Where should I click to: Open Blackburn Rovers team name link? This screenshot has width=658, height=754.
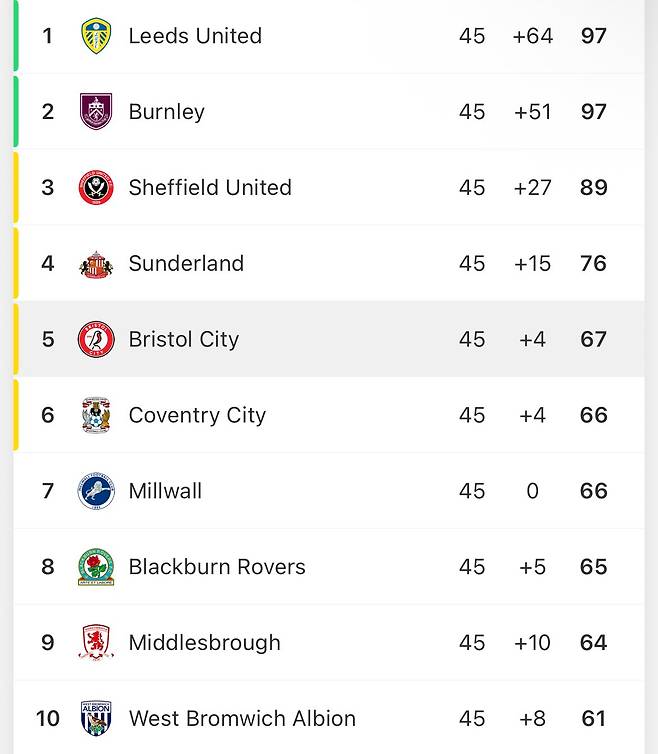point(217,567)
